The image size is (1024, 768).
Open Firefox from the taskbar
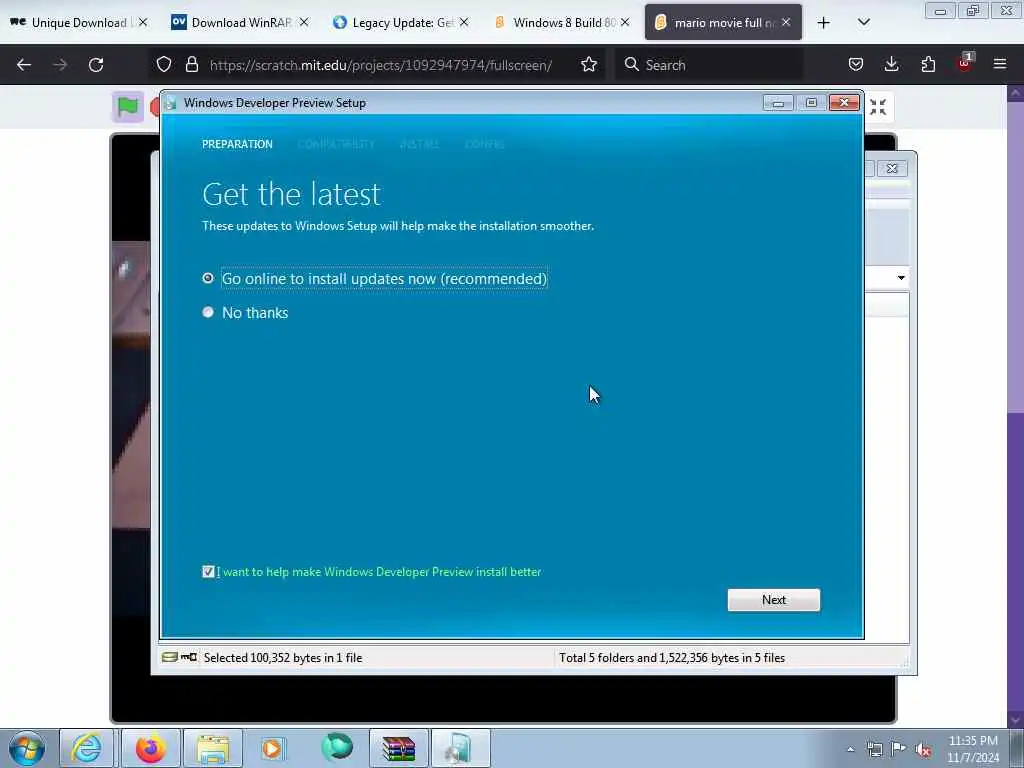click(151, 748)
